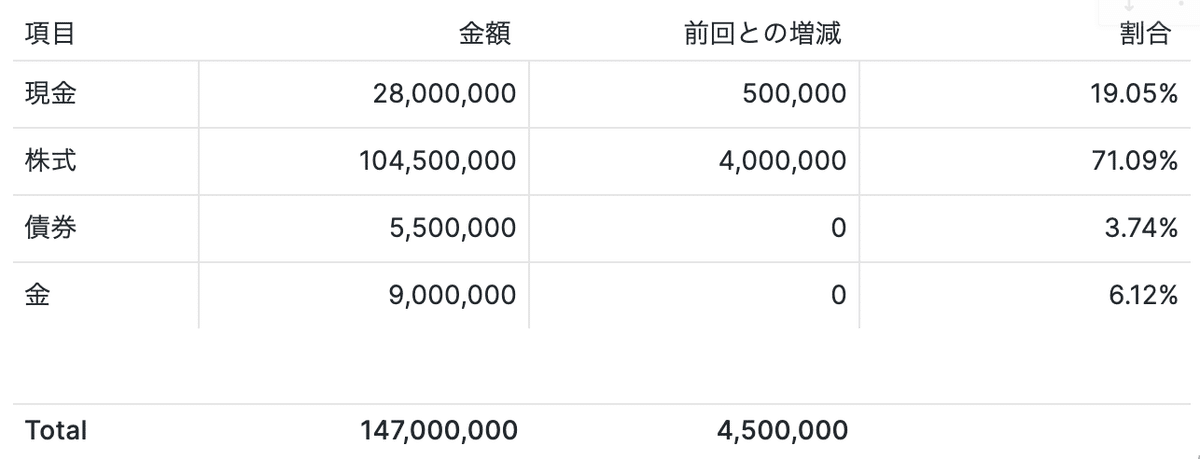Click the 4,500,000 total change value
Screen dimensions: 1200x459
pyautogui.click(x=782, y=431)
